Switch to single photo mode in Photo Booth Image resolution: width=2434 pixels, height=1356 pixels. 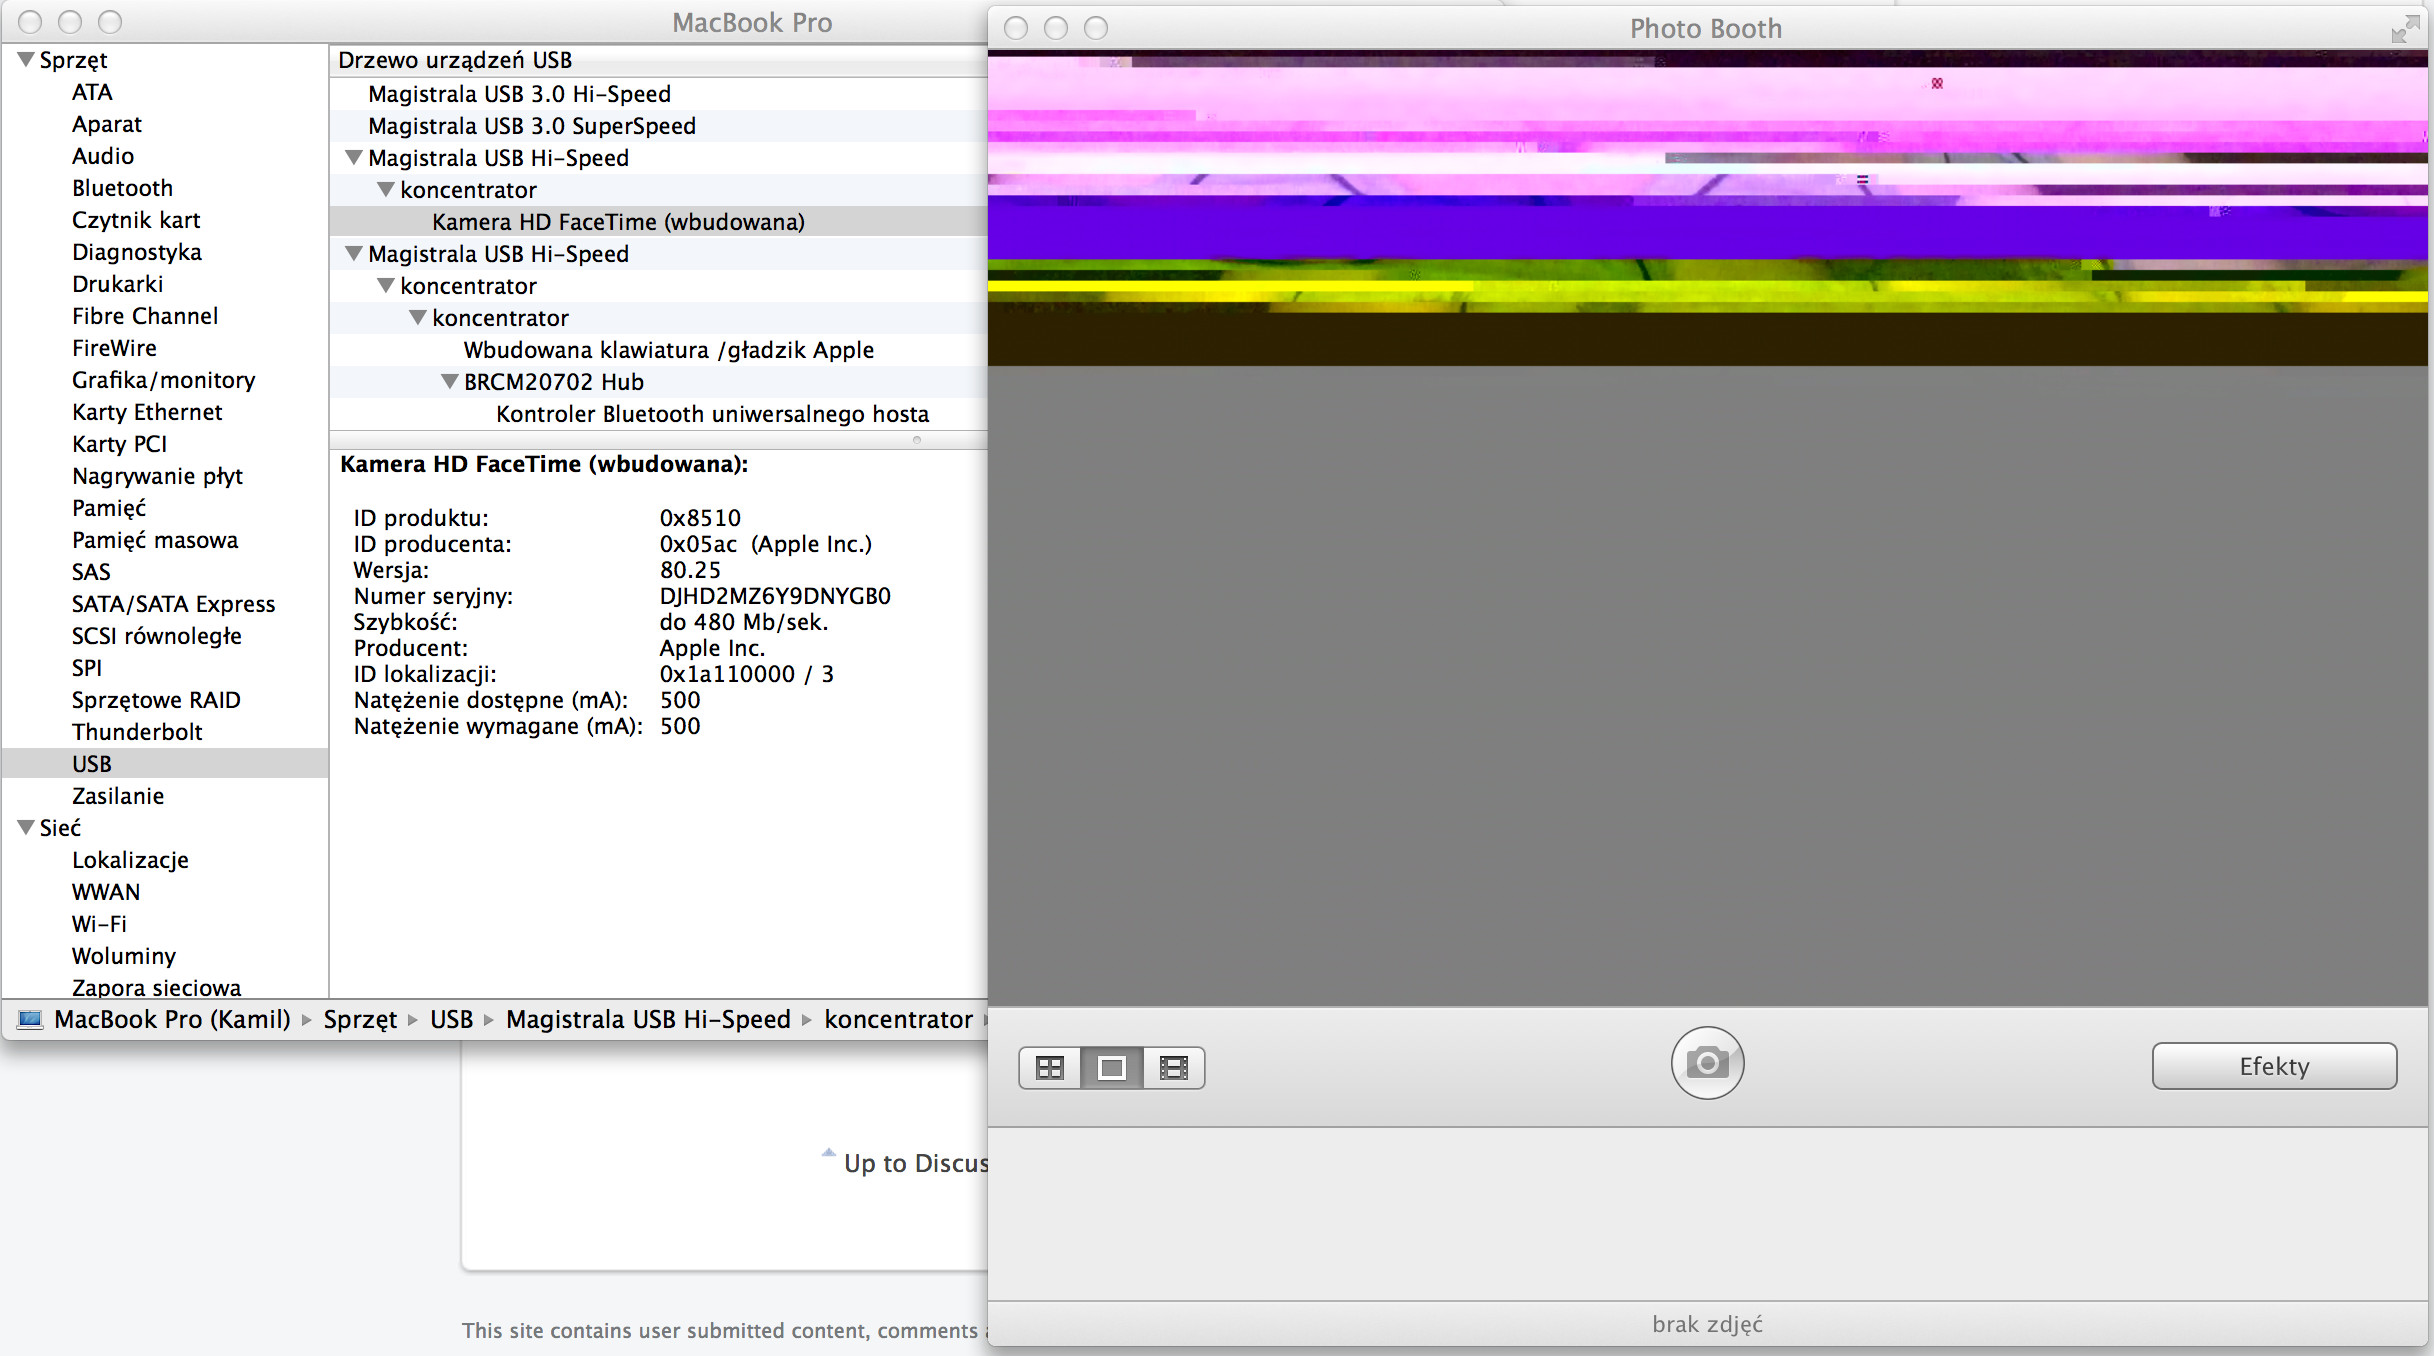[1111, 1067]
